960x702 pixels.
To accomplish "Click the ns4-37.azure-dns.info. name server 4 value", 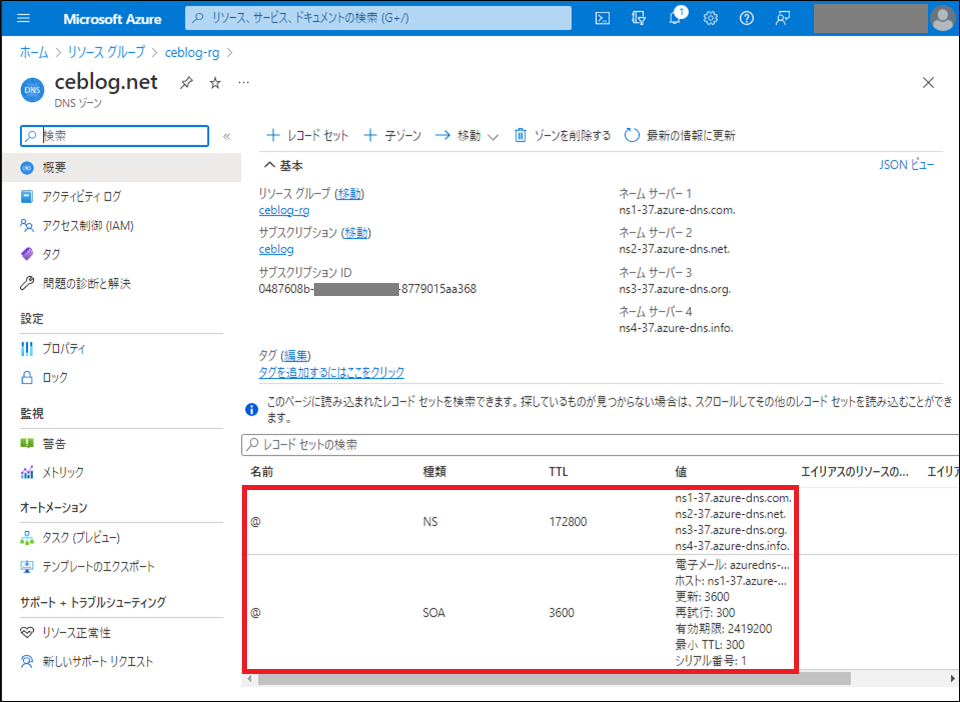I will 676,328.
